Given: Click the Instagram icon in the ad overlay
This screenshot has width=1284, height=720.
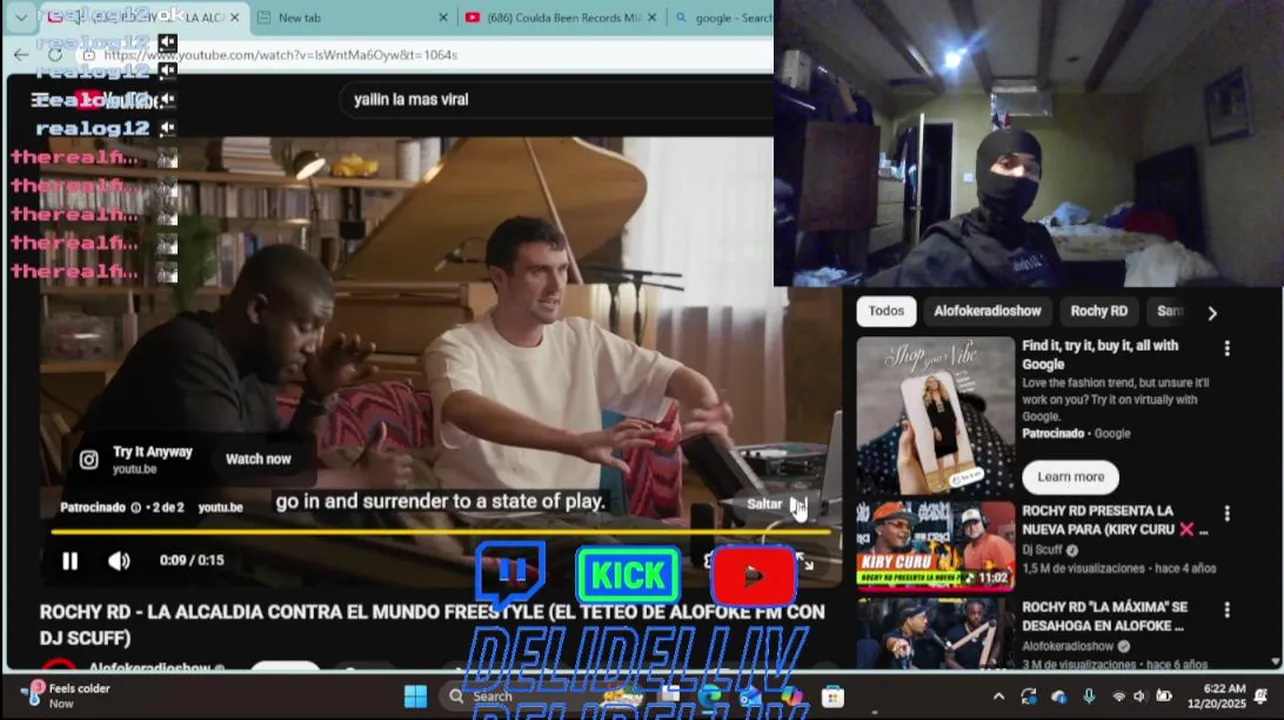Looking at the screenshot, I should pos(89,460).
